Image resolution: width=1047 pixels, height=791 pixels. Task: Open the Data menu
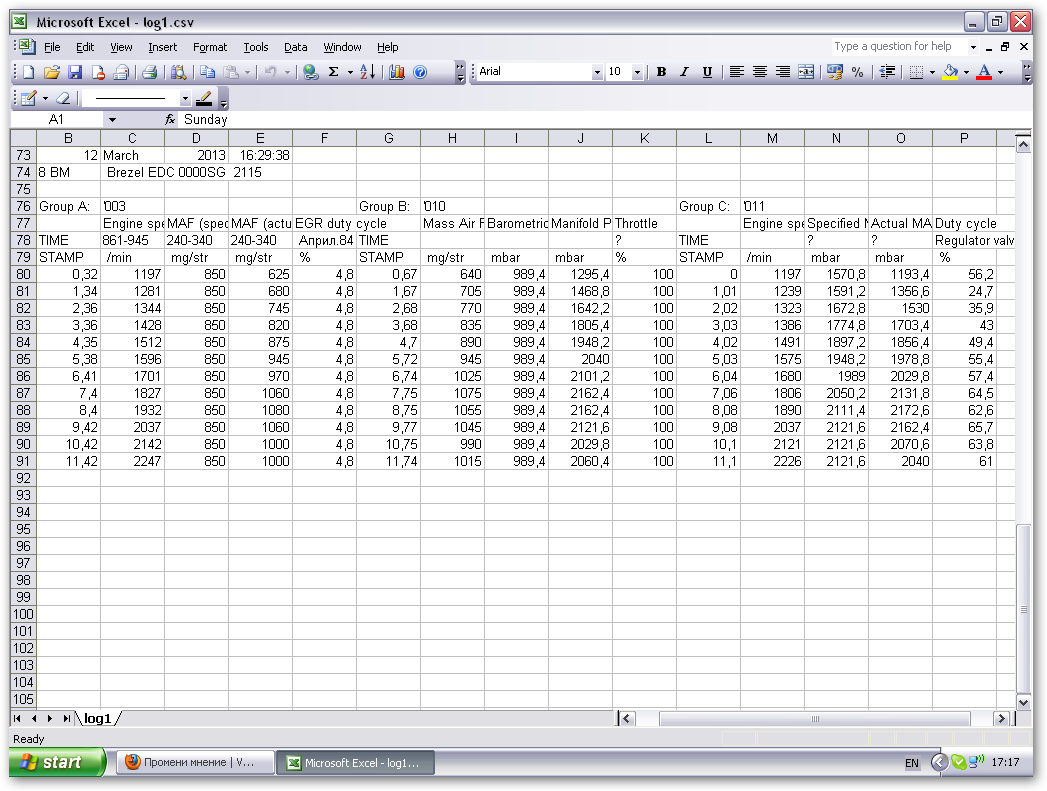[295, 47]
